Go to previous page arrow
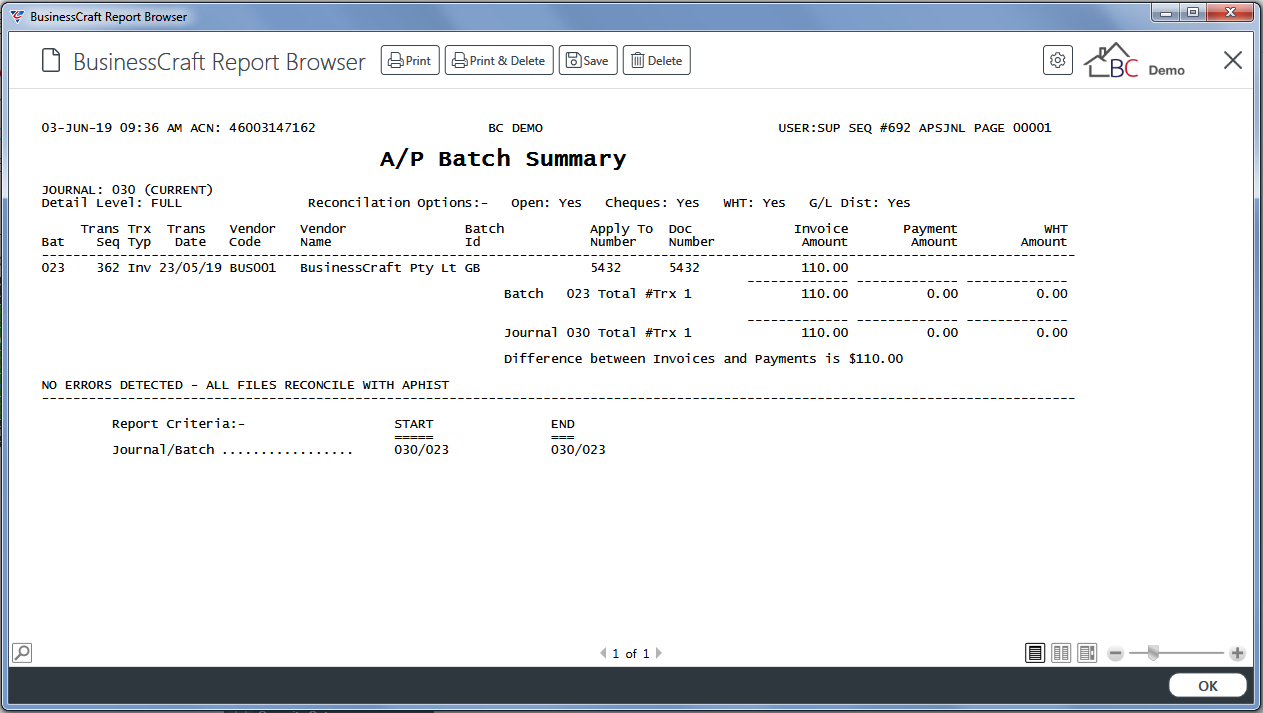The image size is (1263, 713). pos(603,653)
